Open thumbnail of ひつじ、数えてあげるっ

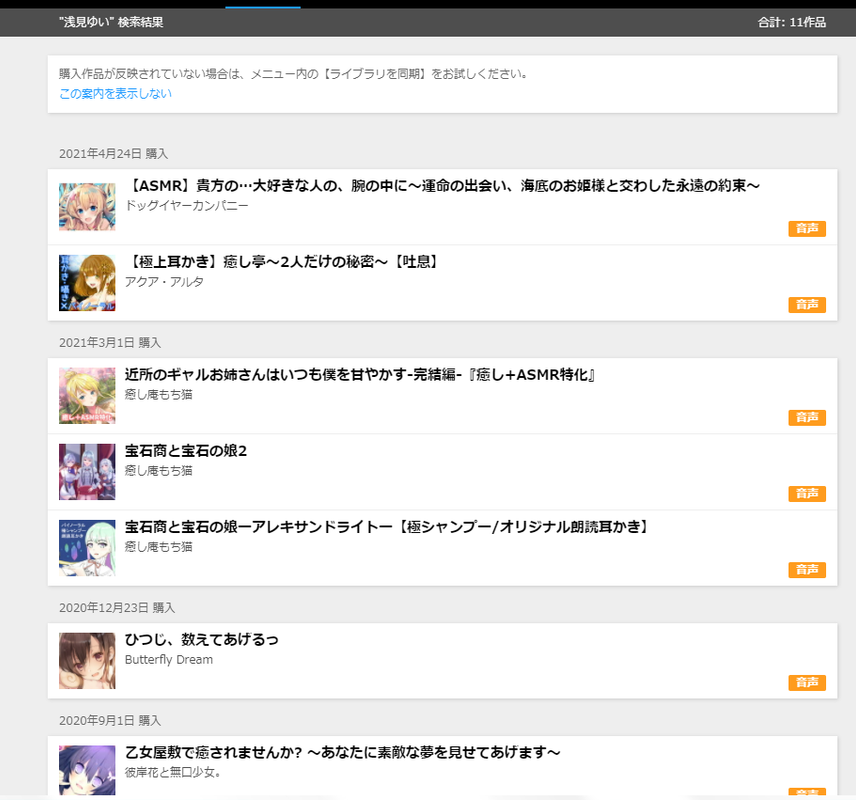click(87, 661)
